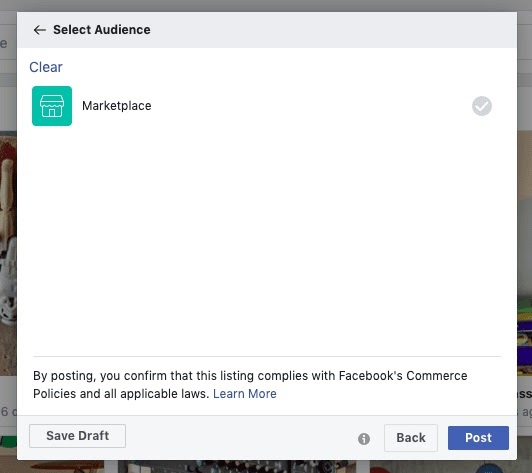This screenshot has width=532, height=473.
Task: Click the Commerce Policies disclaimer text
Action: coord(250,385)
